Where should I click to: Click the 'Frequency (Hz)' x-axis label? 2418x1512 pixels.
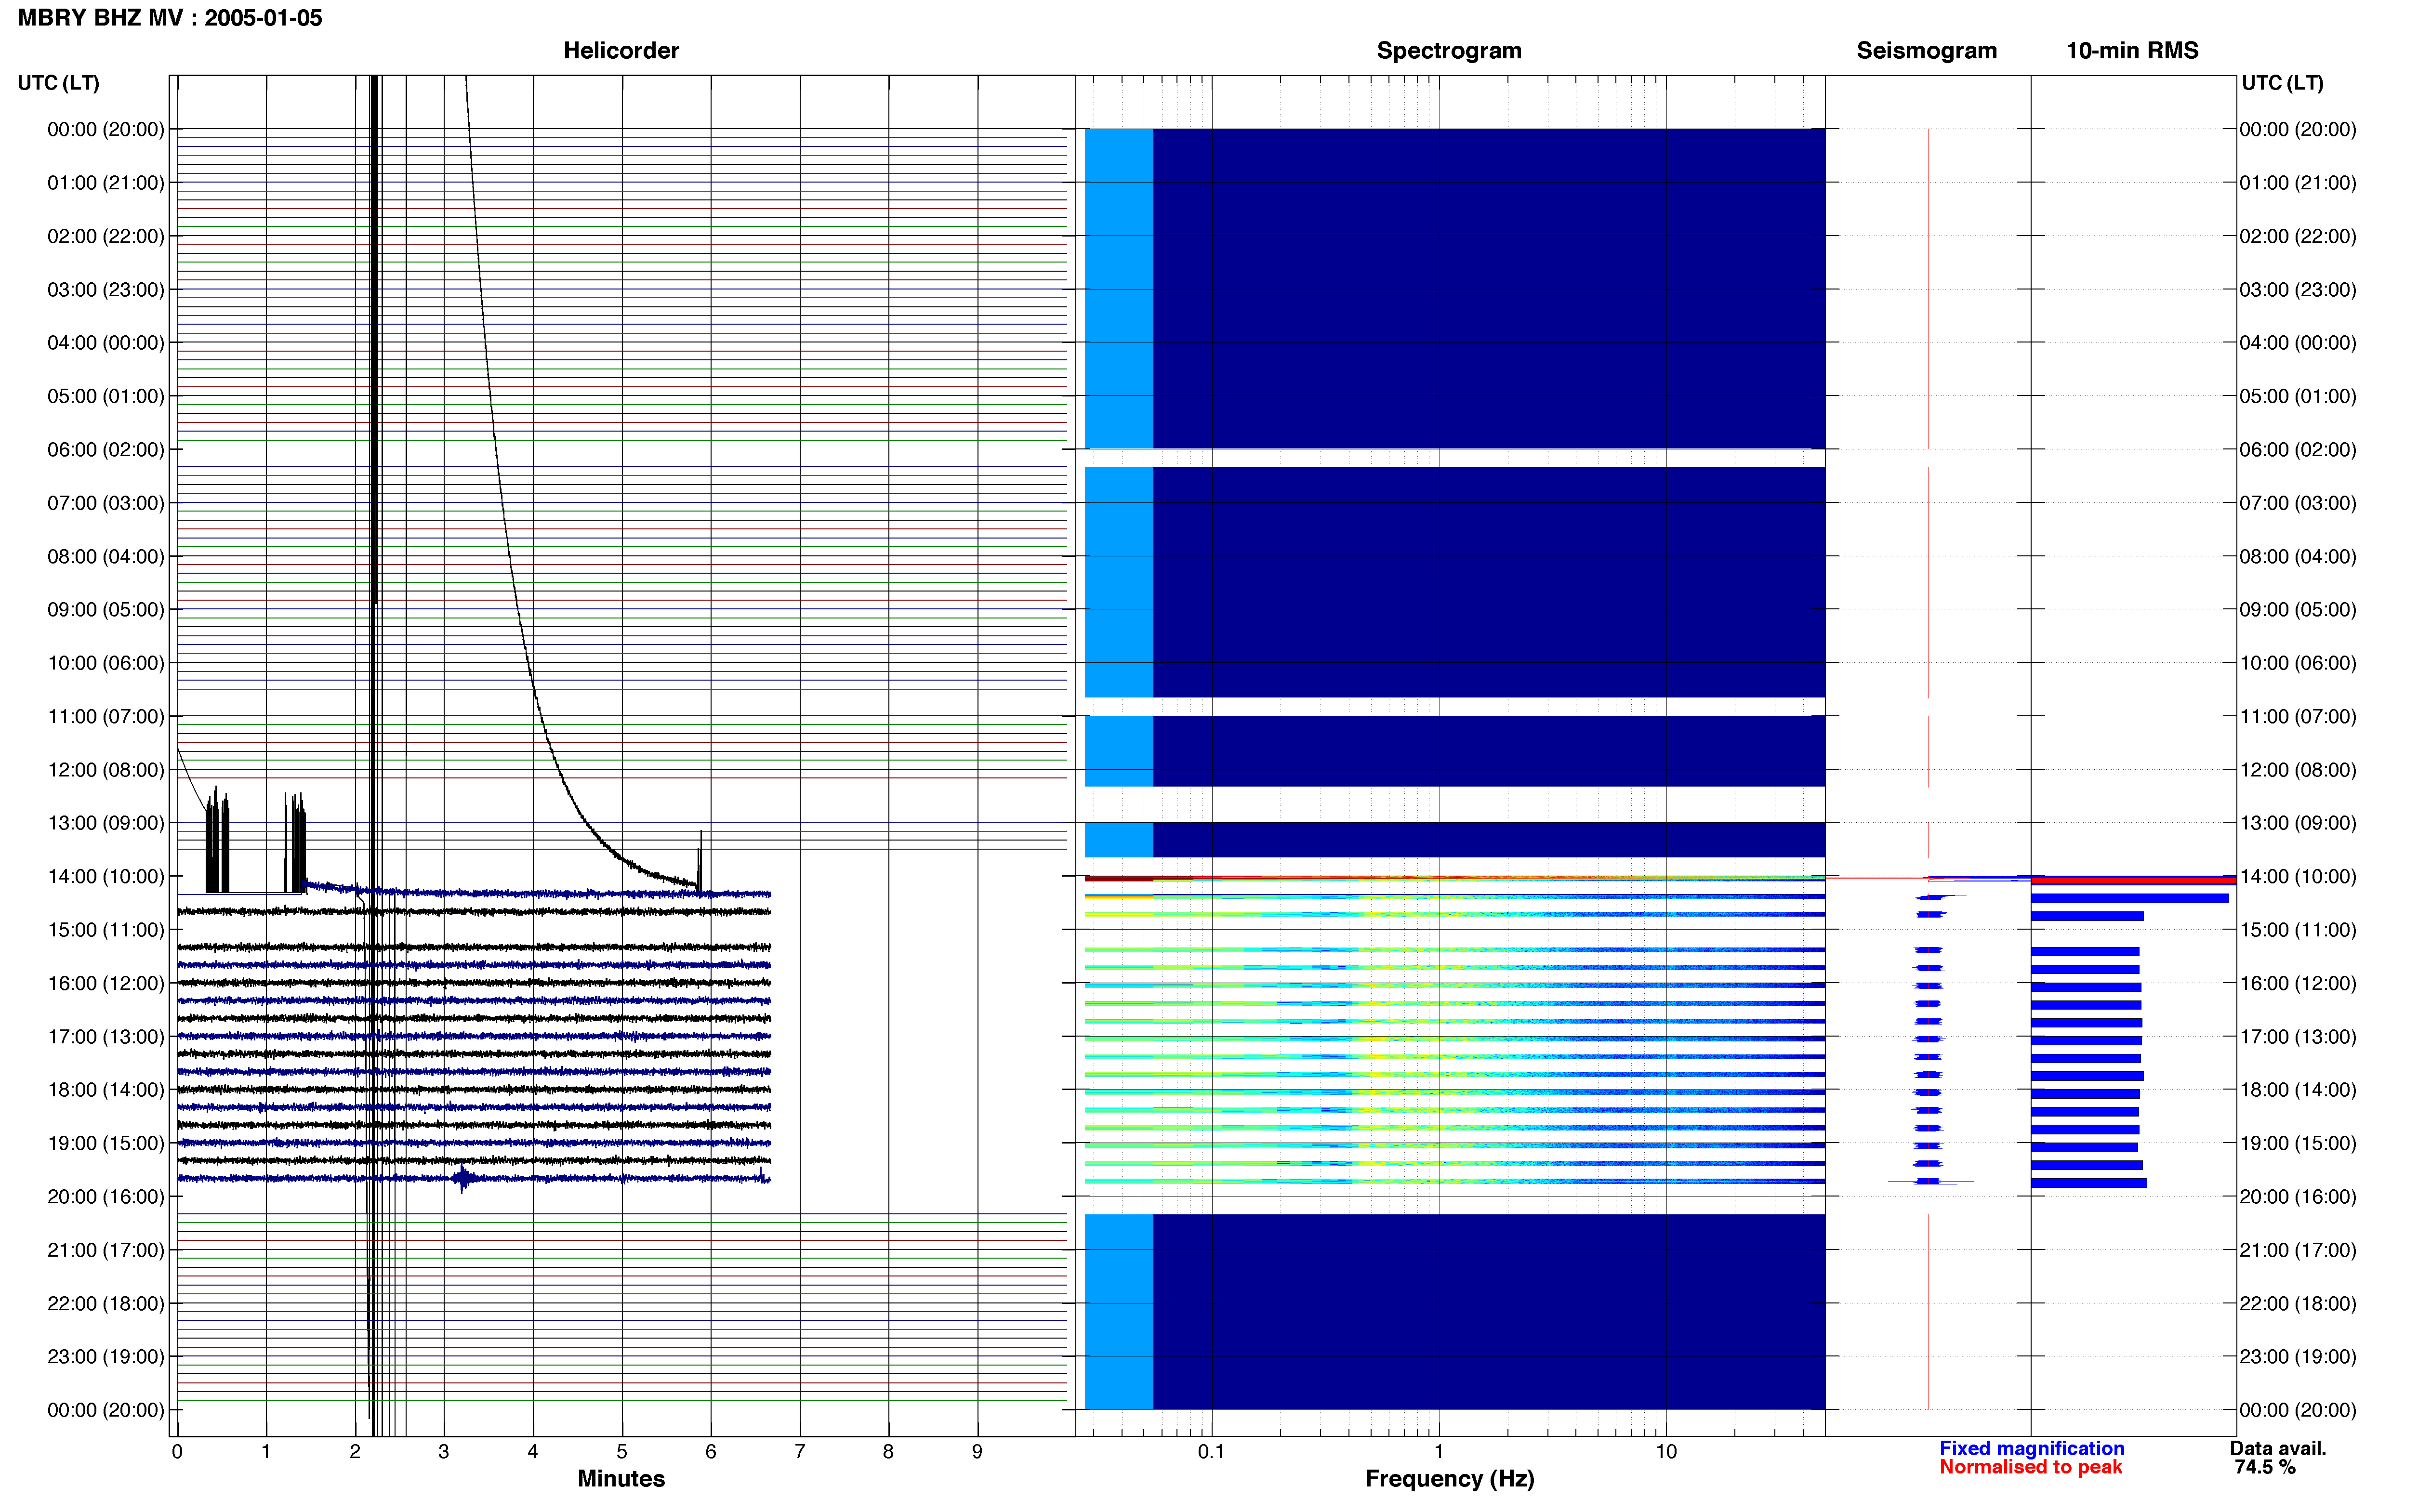pyautogui.click(x=1449, y=1479)
